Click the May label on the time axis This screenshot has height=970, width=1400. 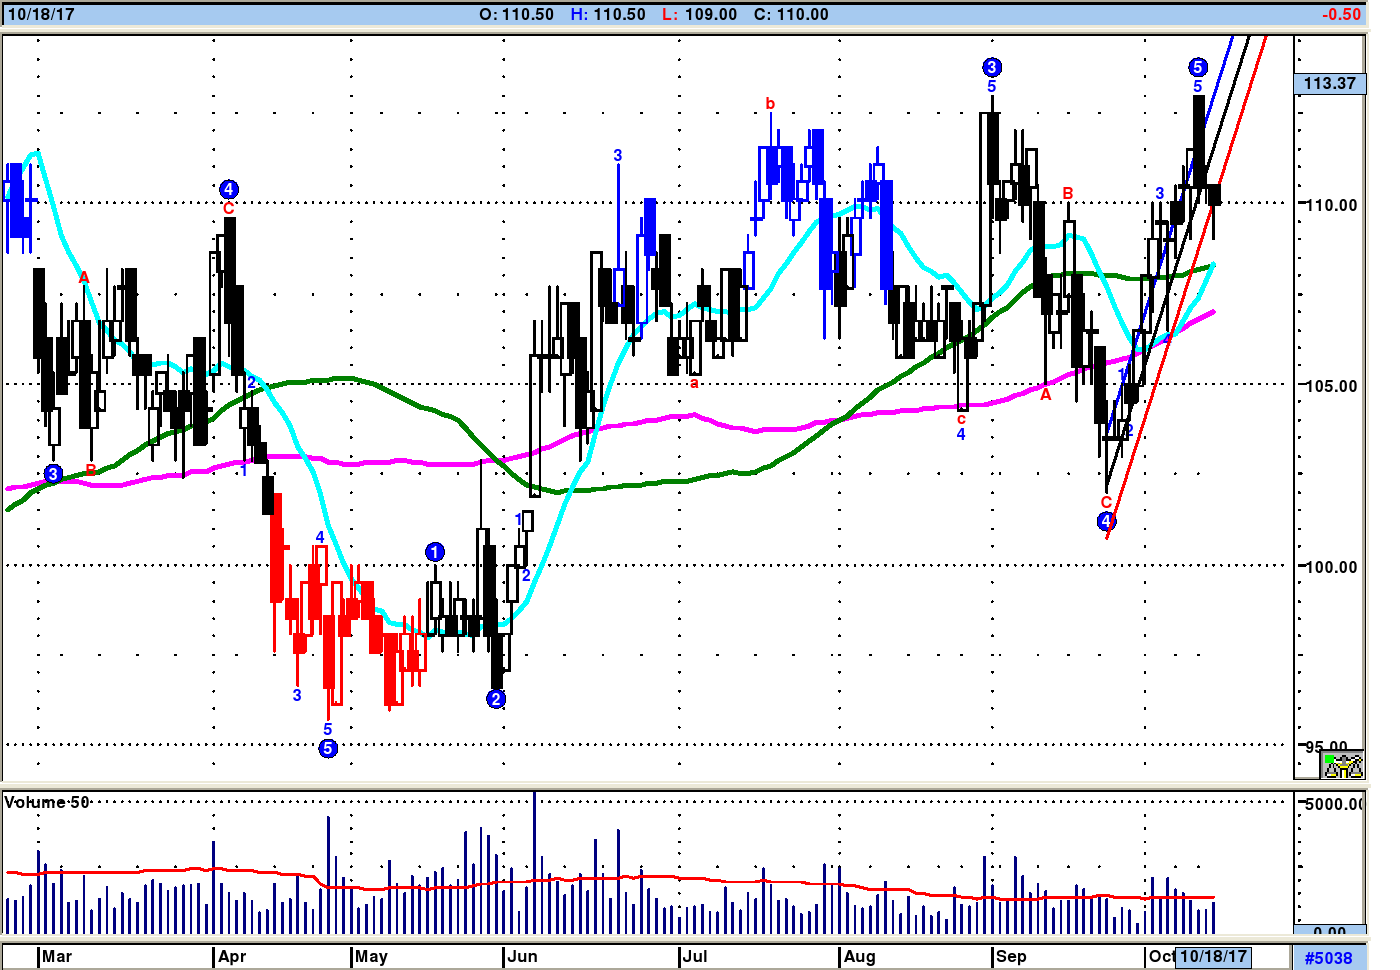[371, 956]
